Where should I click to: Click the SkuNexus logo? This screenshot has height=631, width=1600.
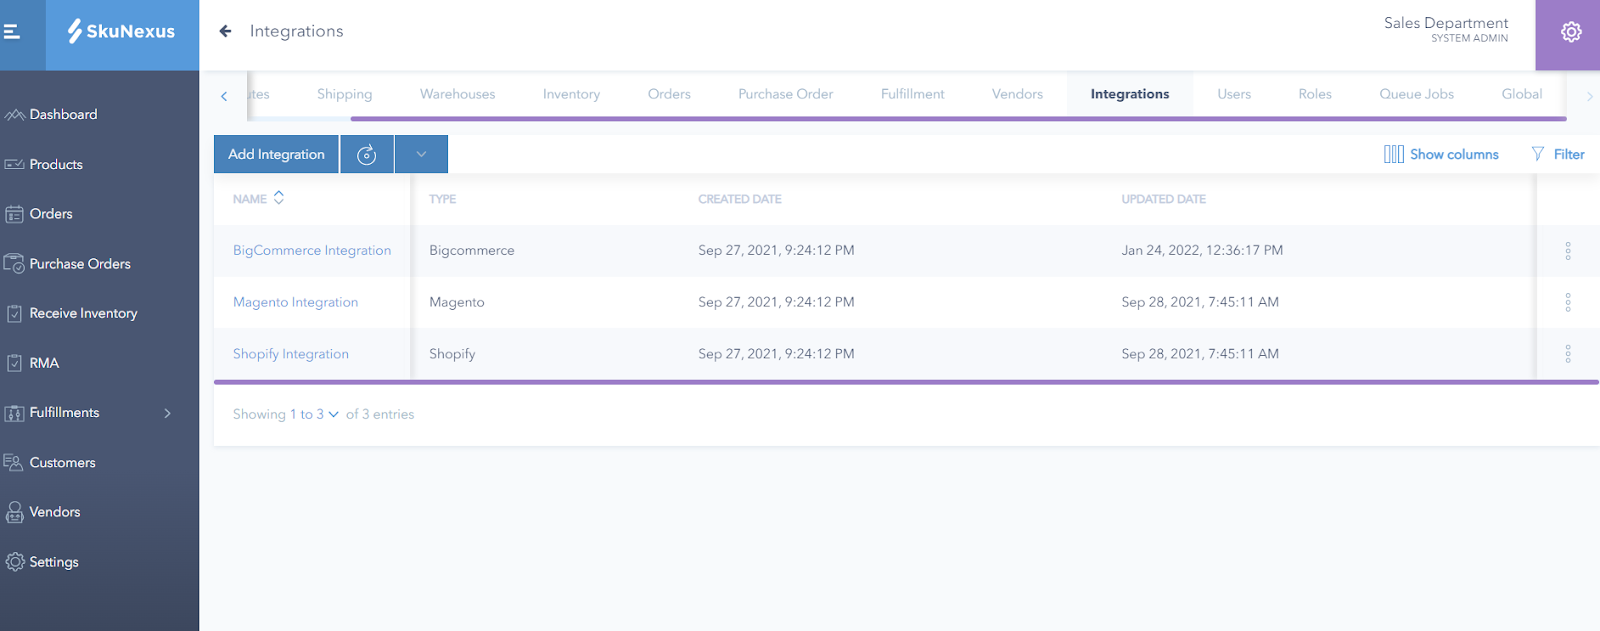121,31
